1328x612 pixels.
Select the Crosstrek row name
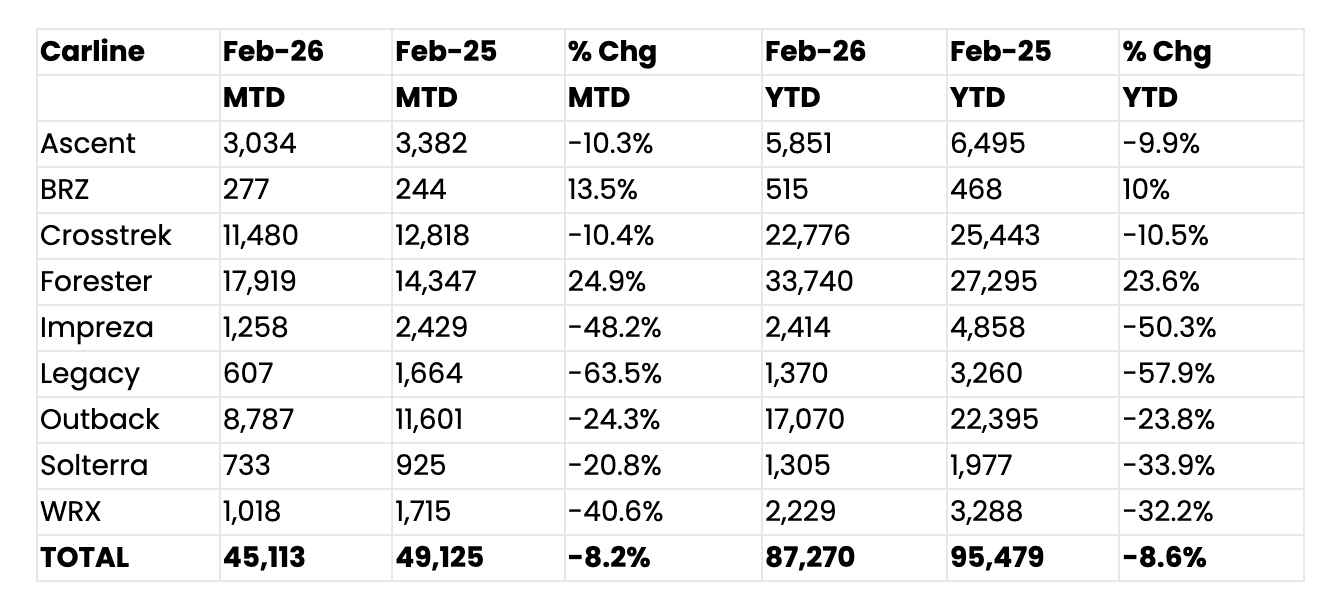click(x=106, y=236)
